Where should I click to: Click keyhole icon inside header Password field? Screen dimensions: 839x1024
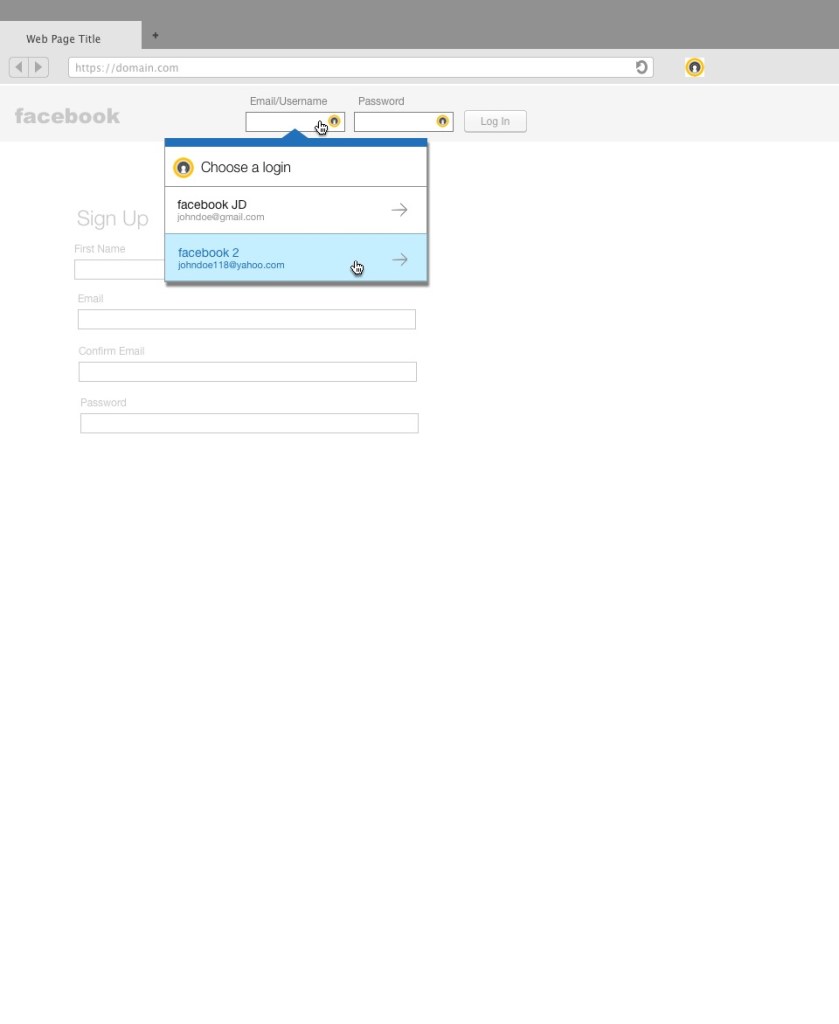click(x=442, y=122)
